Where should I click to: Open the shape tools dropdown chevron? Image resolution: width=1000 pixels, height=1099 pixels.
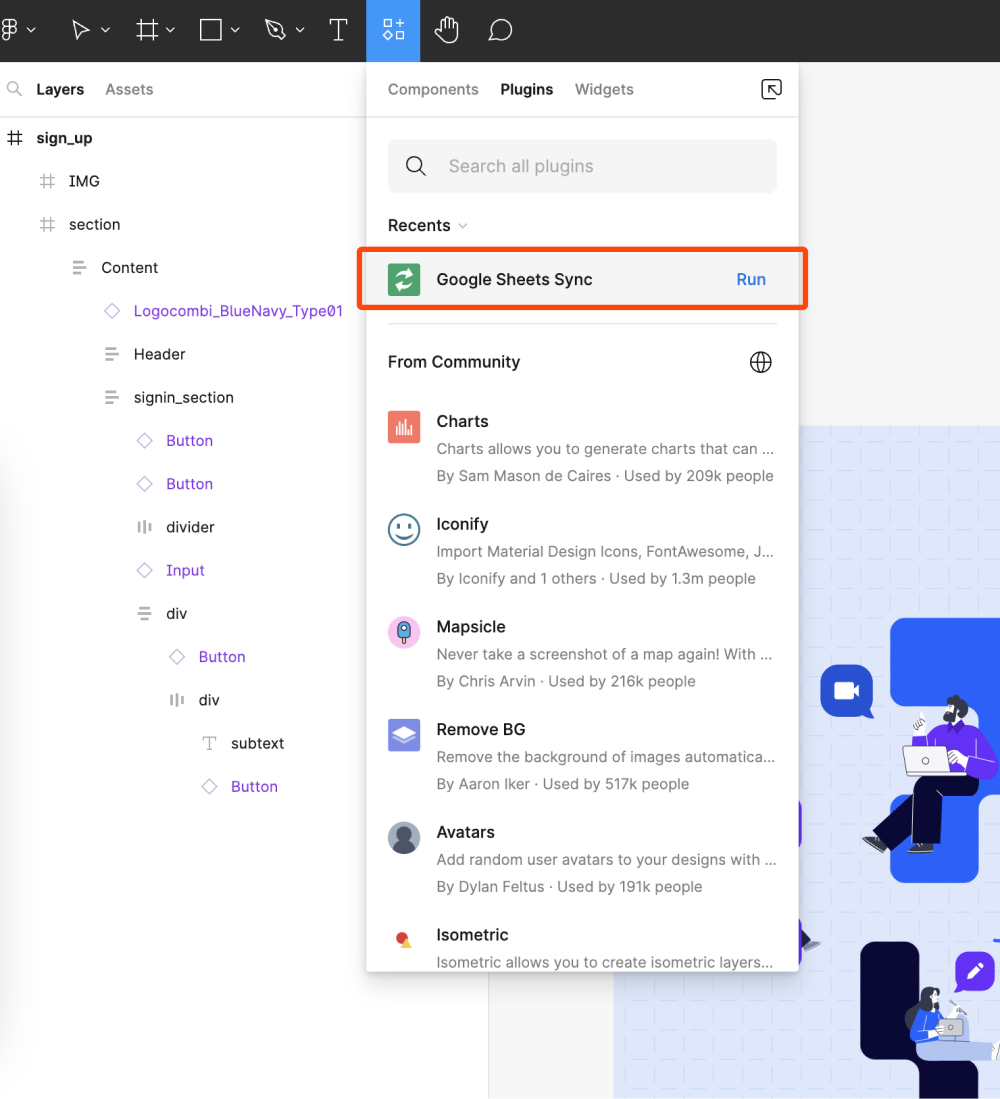(x=235, y=30)
